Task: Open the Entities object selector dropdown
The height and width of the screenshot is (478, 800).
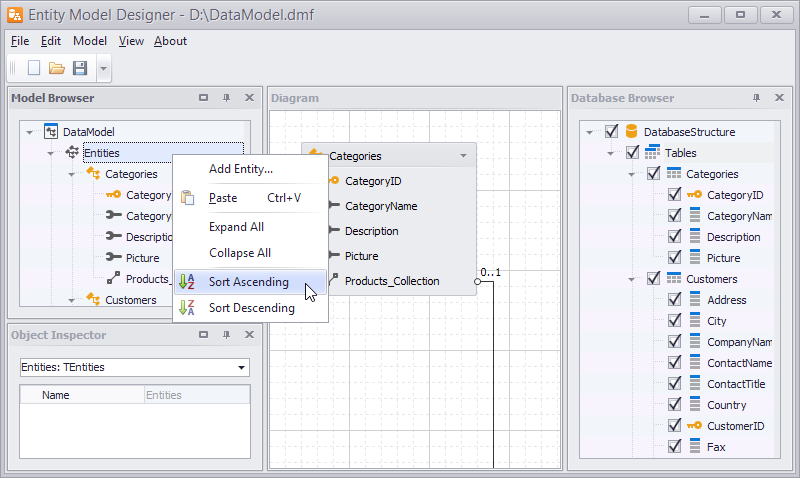Action: pyautogui.click(x=241, y=367)
